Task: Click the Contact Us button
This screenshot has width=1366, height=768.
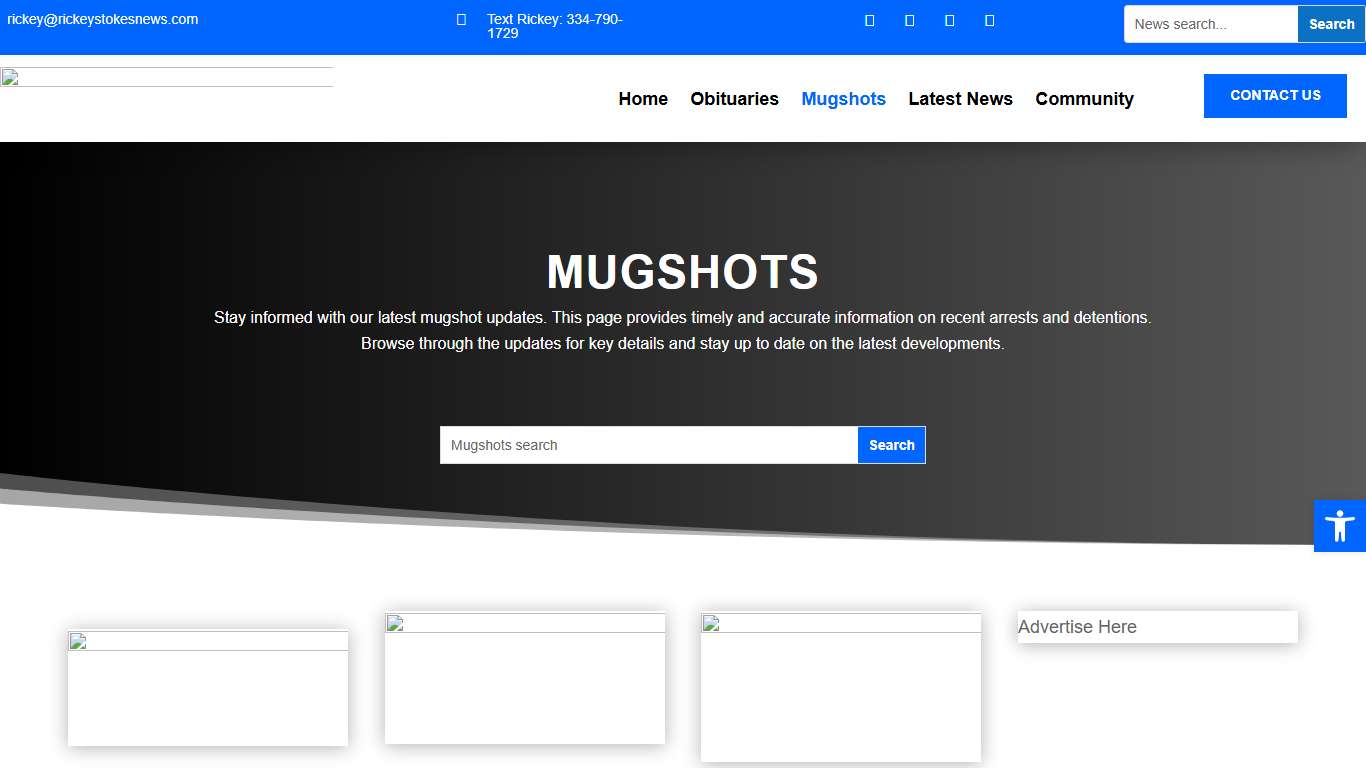Action: pyautogui.click(x=1275, y=95)
